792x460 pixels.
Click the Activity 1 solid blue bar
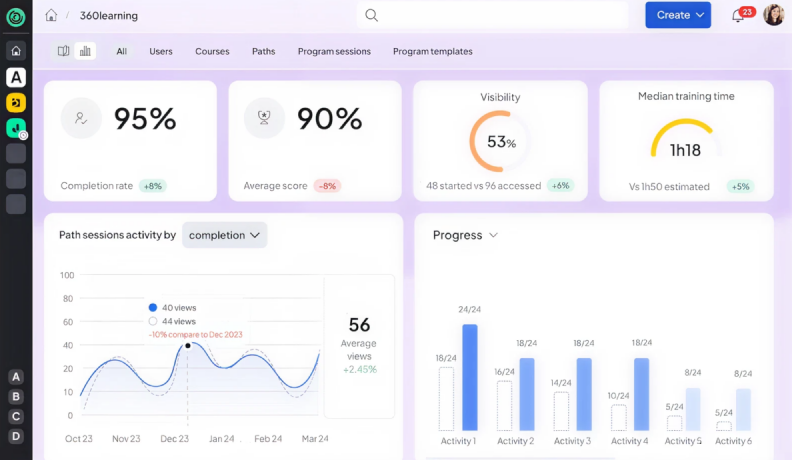(470, 377)
